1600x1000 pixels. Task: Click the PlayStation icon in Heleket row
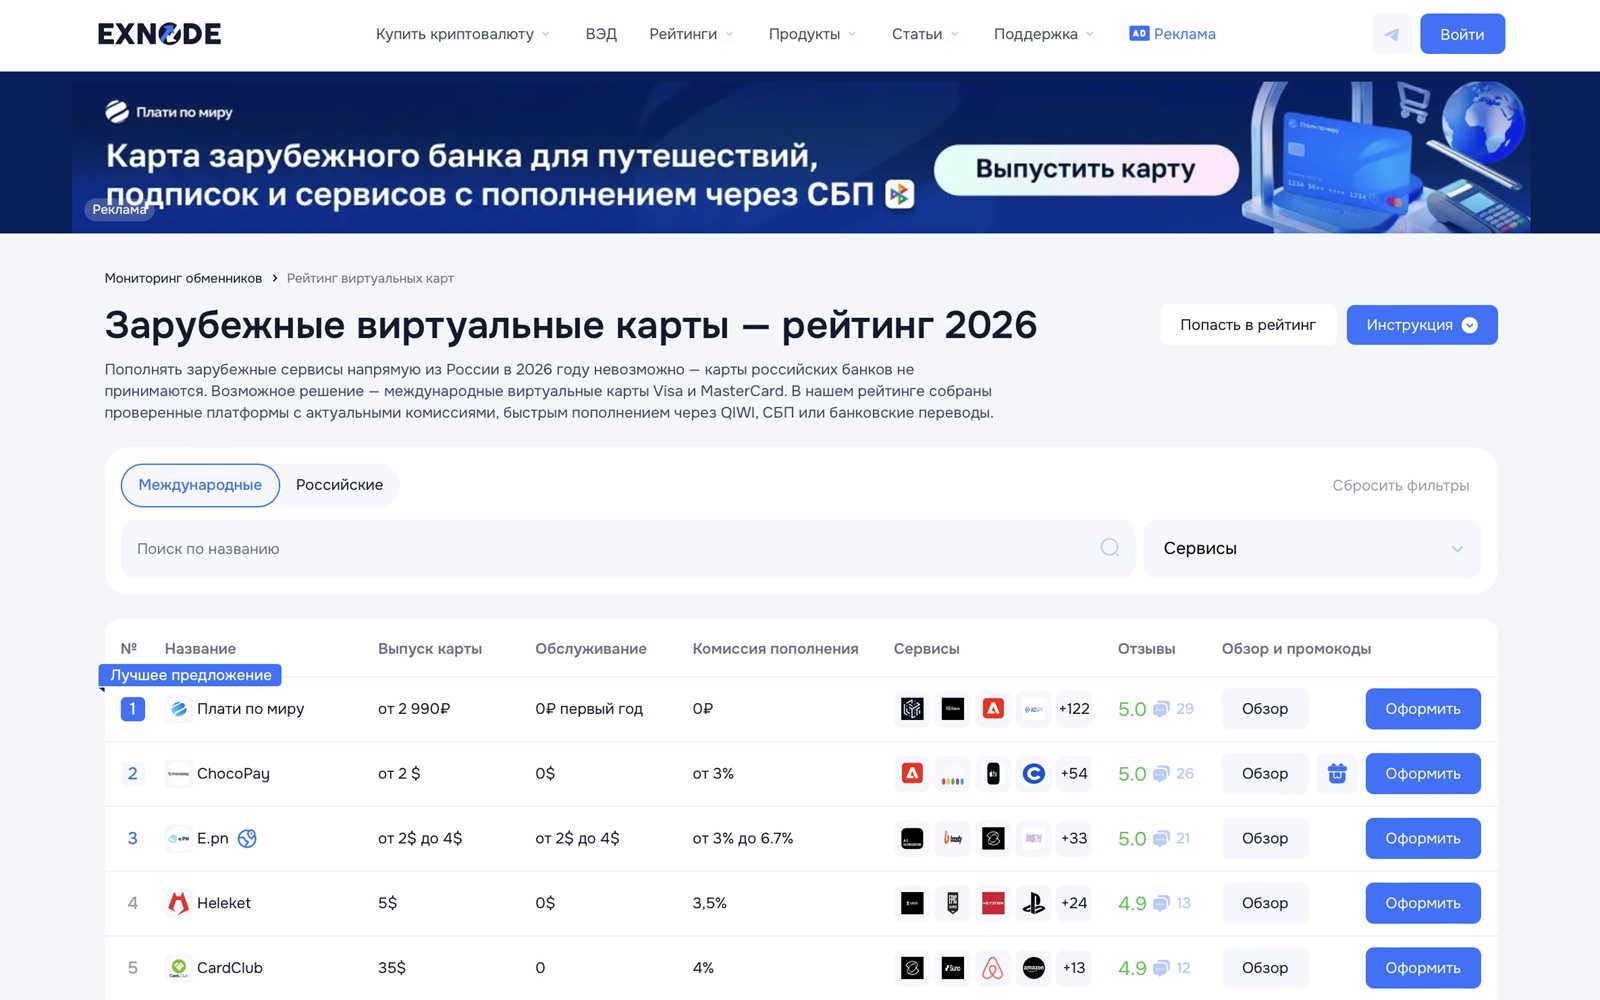pyautogui.click(x=1033, y=903)
